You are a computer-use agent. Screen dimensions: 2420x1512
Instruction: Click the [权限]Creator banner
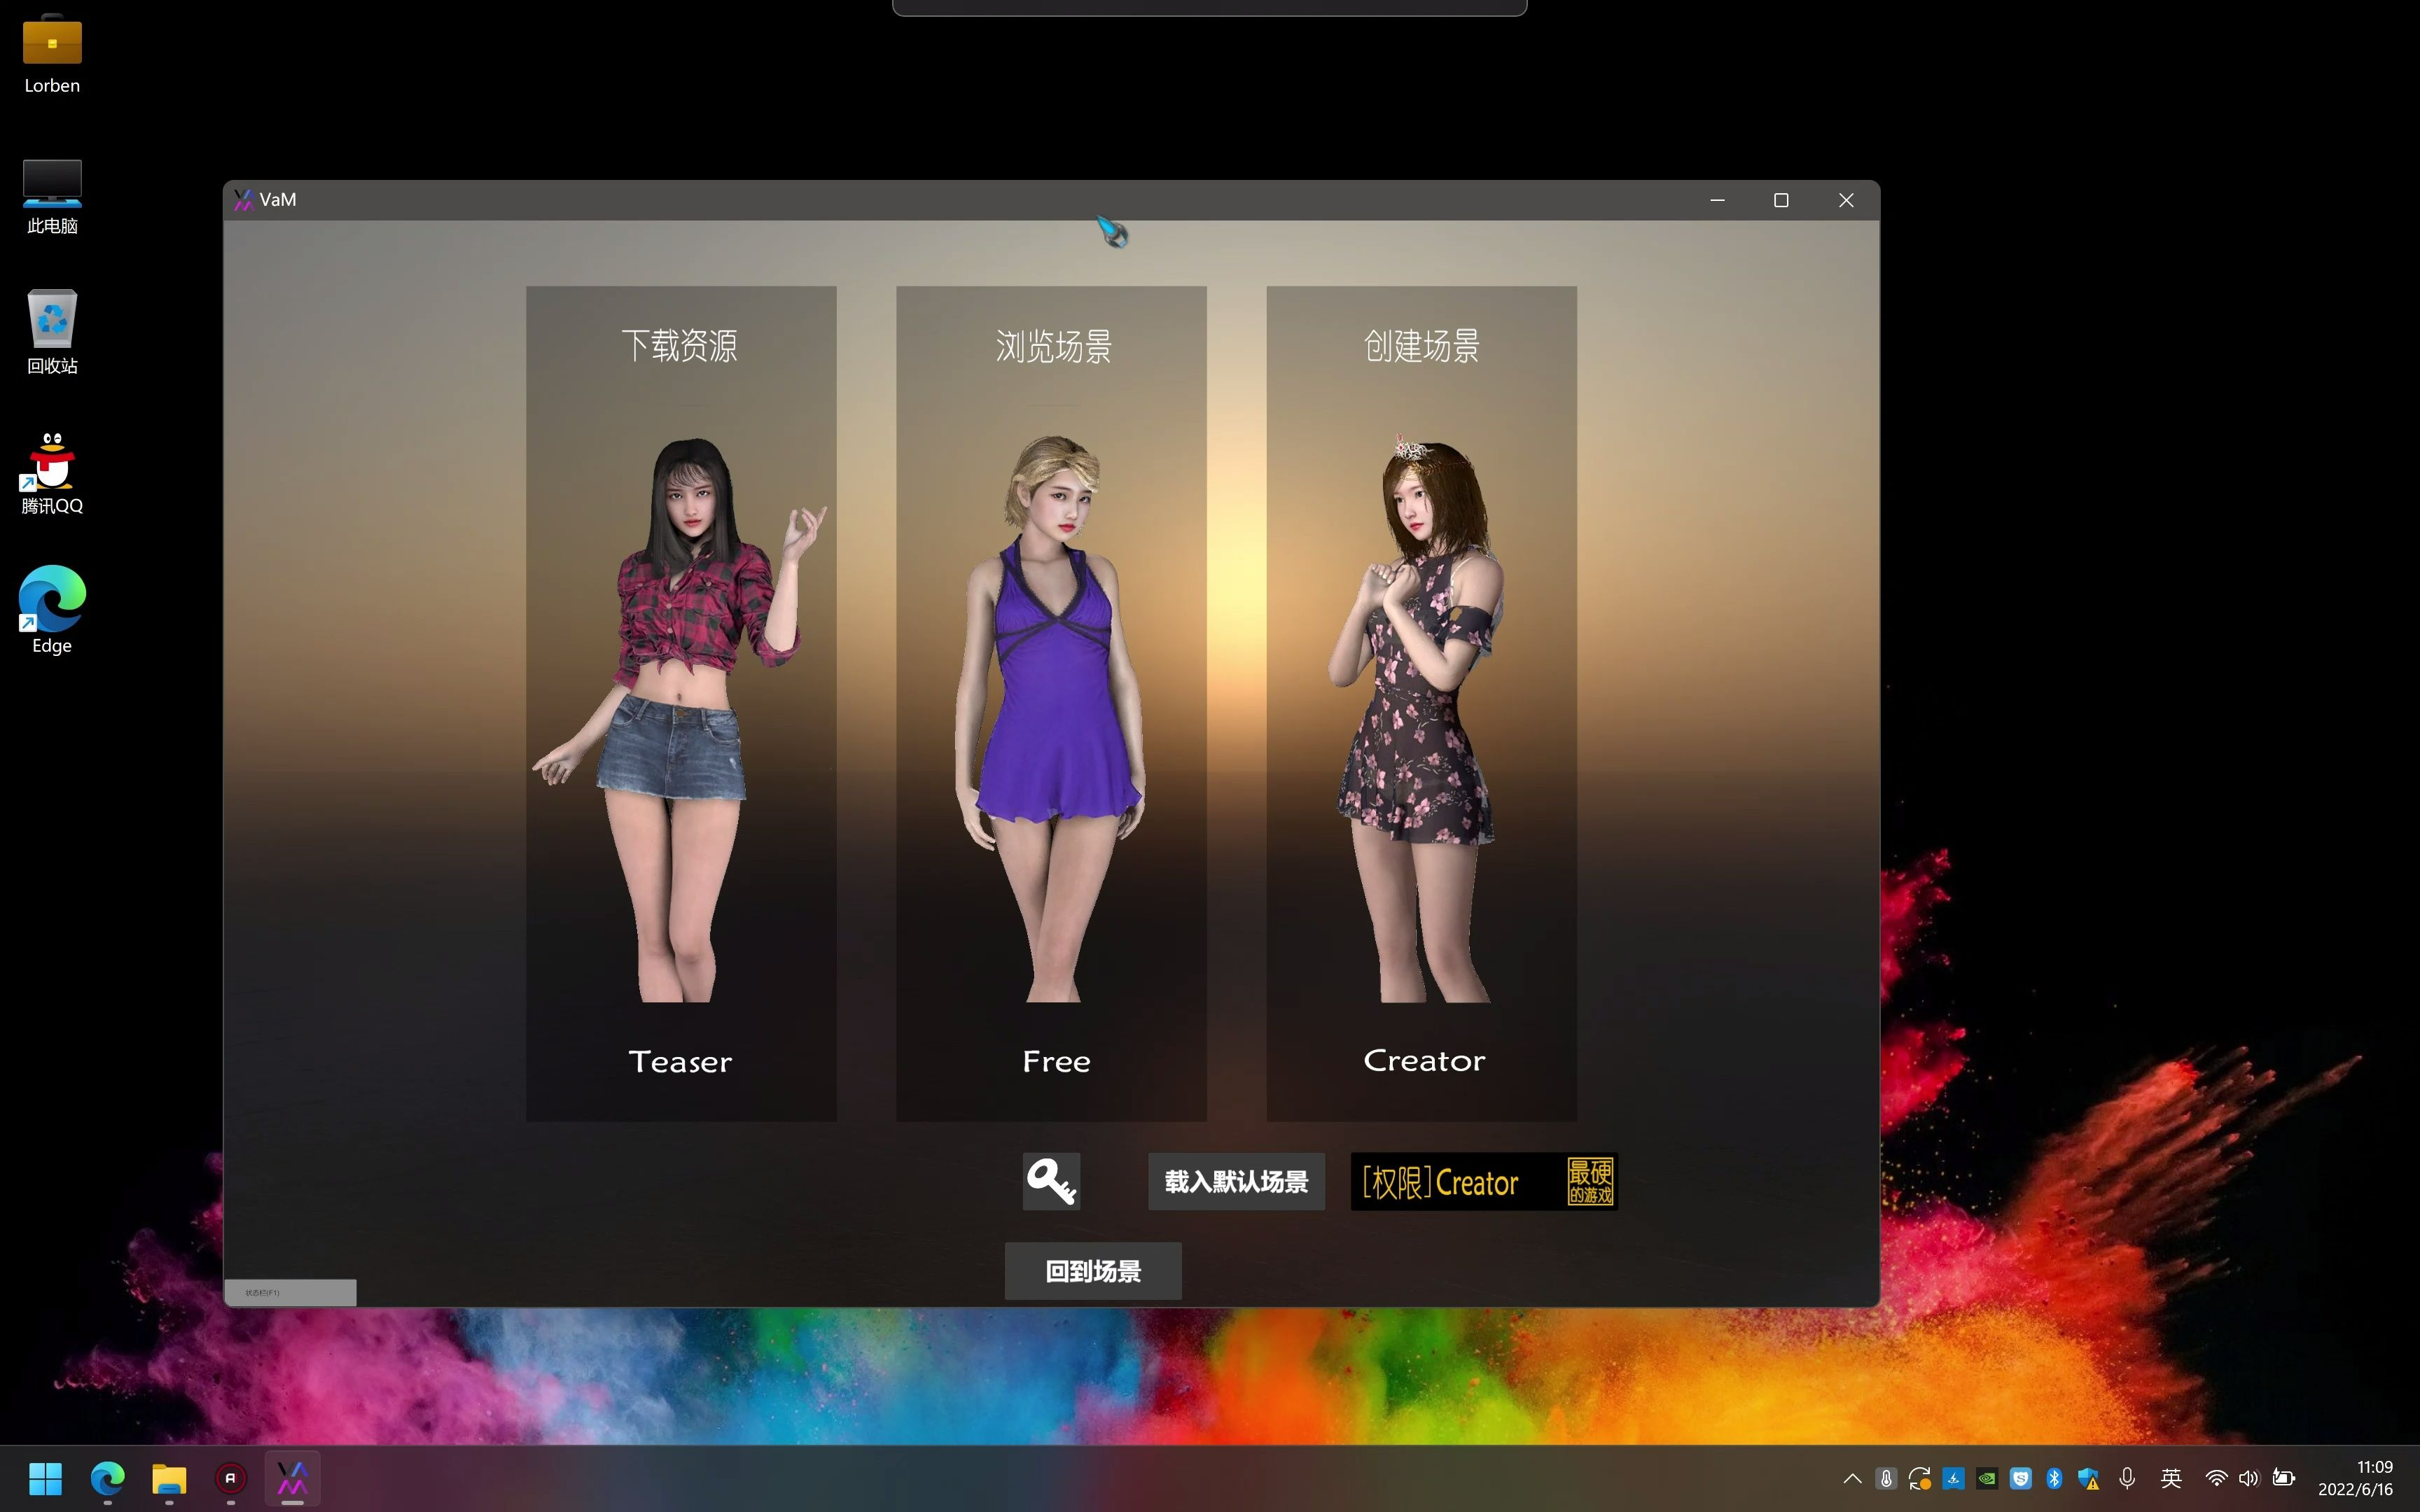1483,1182
